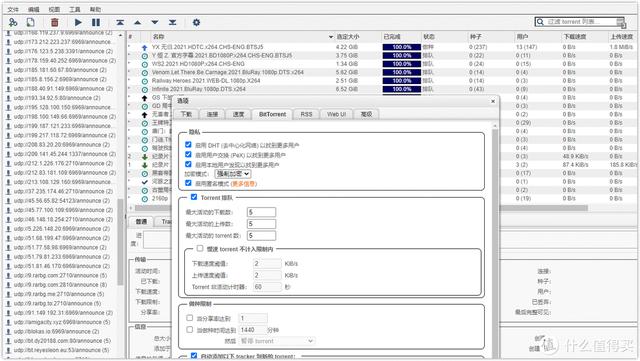This screenshot has height=361, width=640.
Task: Click status icon of YX 2021.HDTC torrent
Action: pyautogui.click(x=144, y=47)
